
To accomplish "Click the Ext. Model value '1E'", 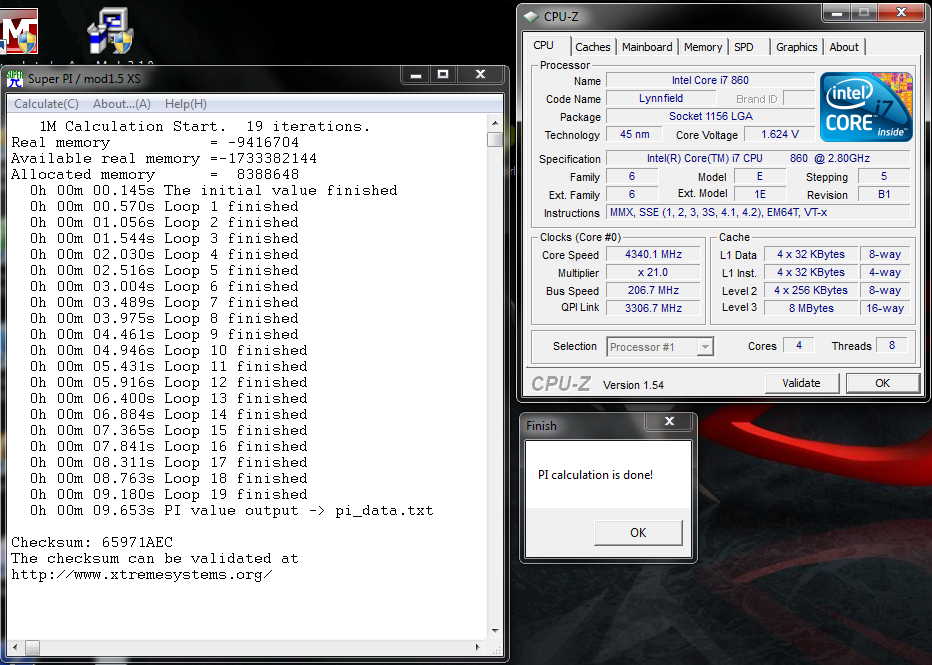I will pos(760,194).
